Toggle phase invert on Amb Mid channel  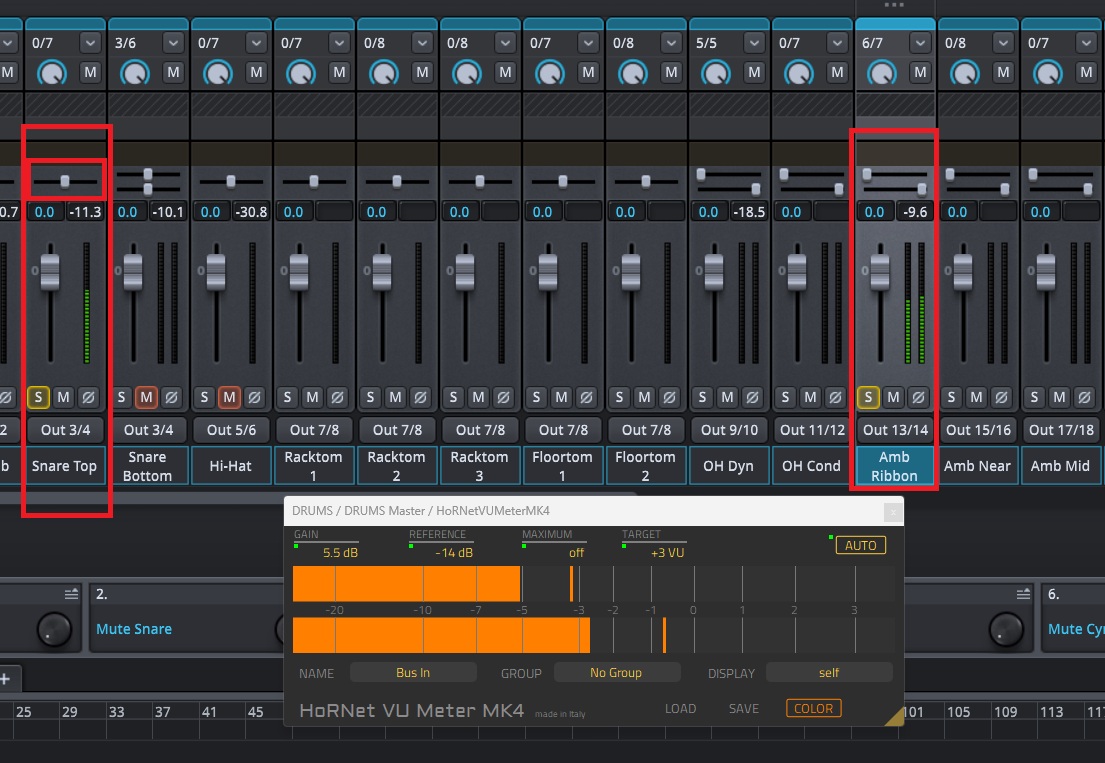[x=1085, y=397]
